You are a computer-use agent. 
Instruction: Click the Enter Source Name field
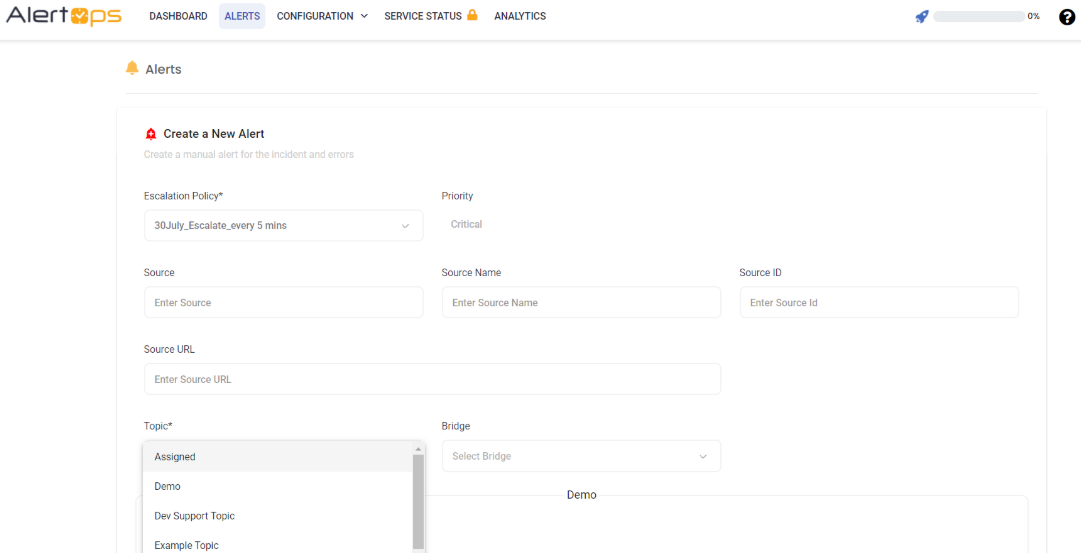(x=581, y=303)
